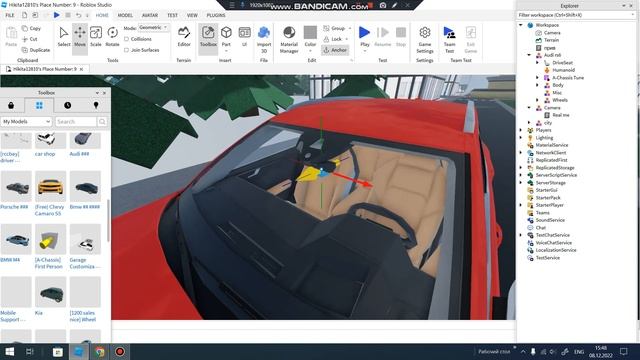Image resolution: width=640 pixels, height=360 pixels.
Task: Undo the last action in quick toolbar
Action: (78, 15)
